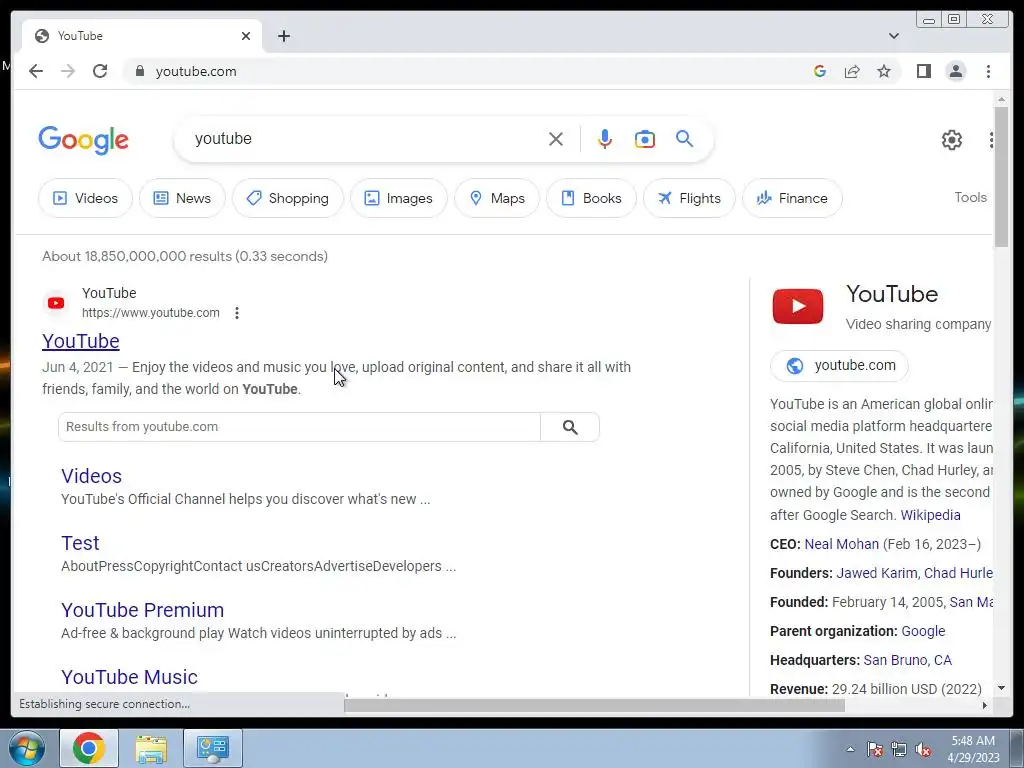Screen dimensions: 1024x768
Task: Start voice search with microphone
Action: (605, 139)
